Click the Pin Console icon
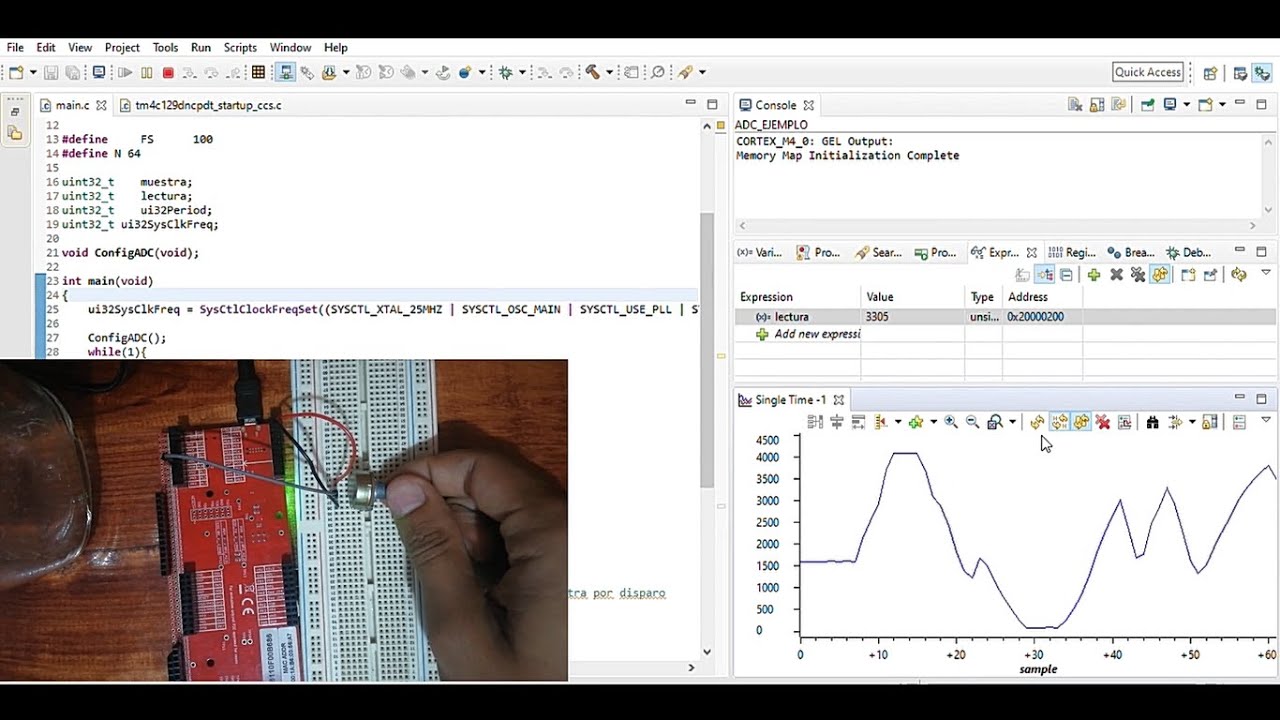The width and height of the screenshot is (1280, 720). pos(1148,104)
